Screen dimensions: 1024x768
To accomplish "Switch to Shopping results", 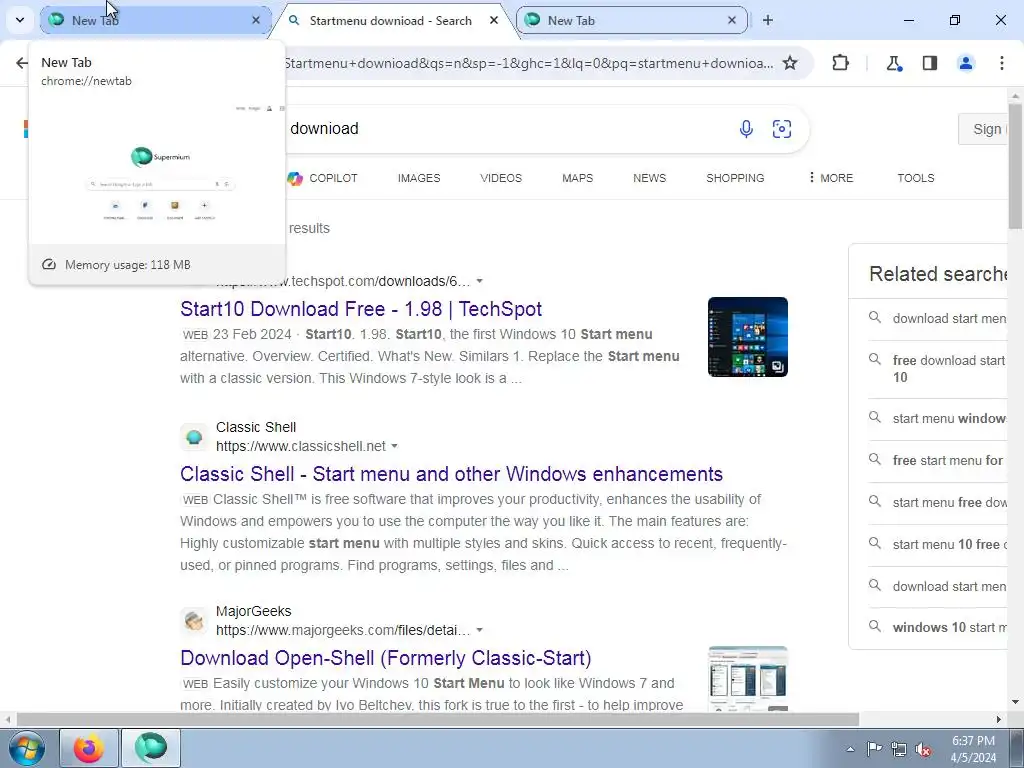I will (x=735, y=178).
